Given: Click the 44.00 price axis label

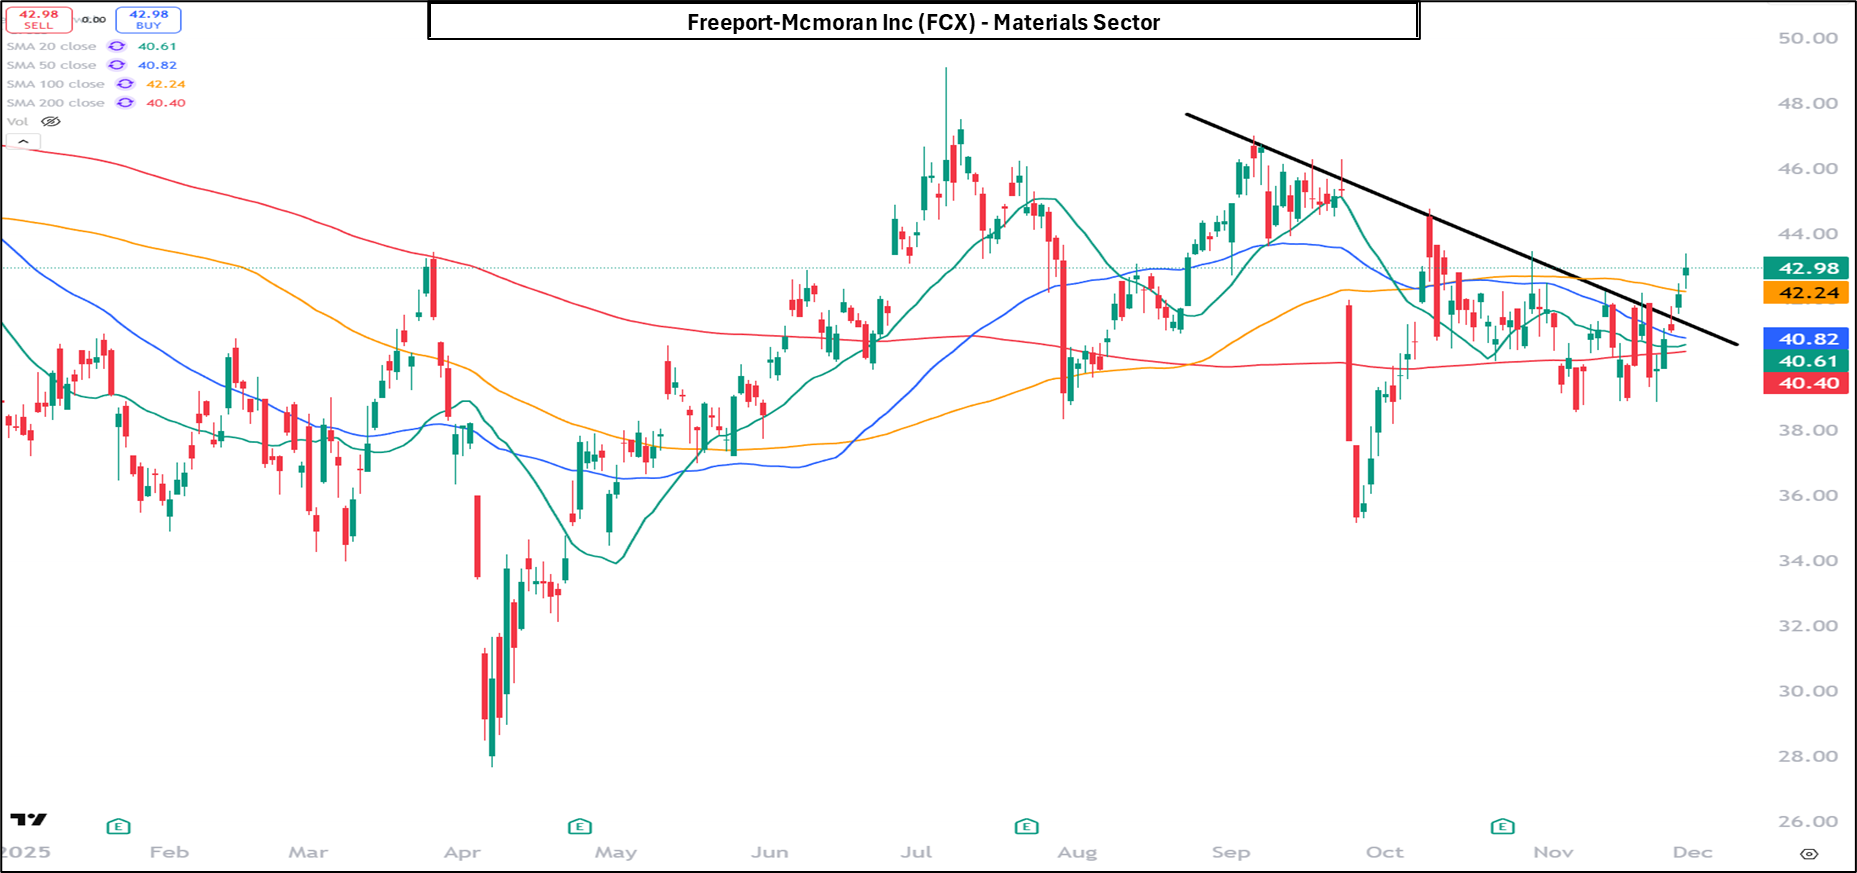Looking at the screenshot, I should [x=1808, y=234].
